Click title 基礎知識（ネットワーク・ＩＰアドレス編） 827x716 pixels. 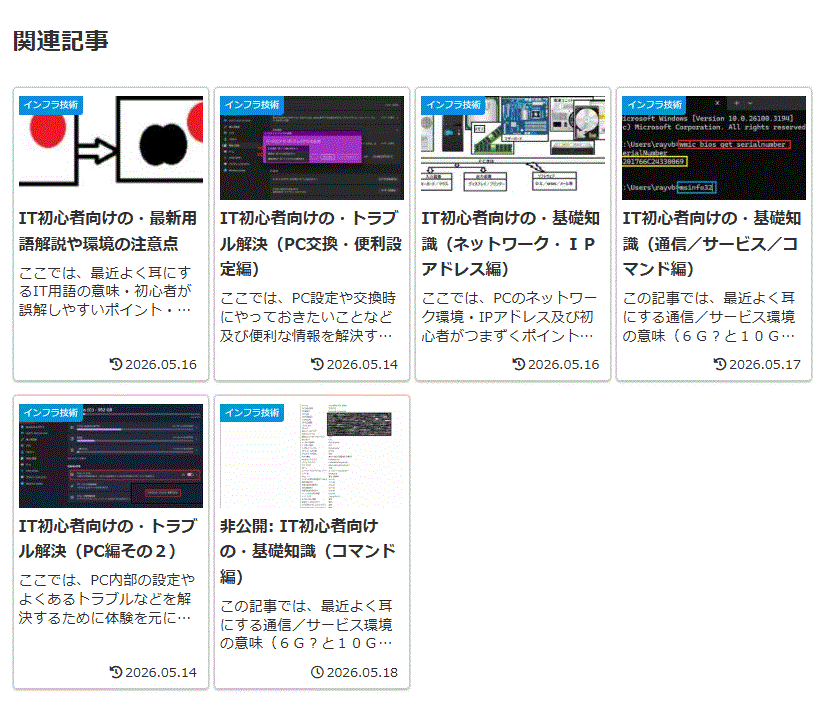511,244
